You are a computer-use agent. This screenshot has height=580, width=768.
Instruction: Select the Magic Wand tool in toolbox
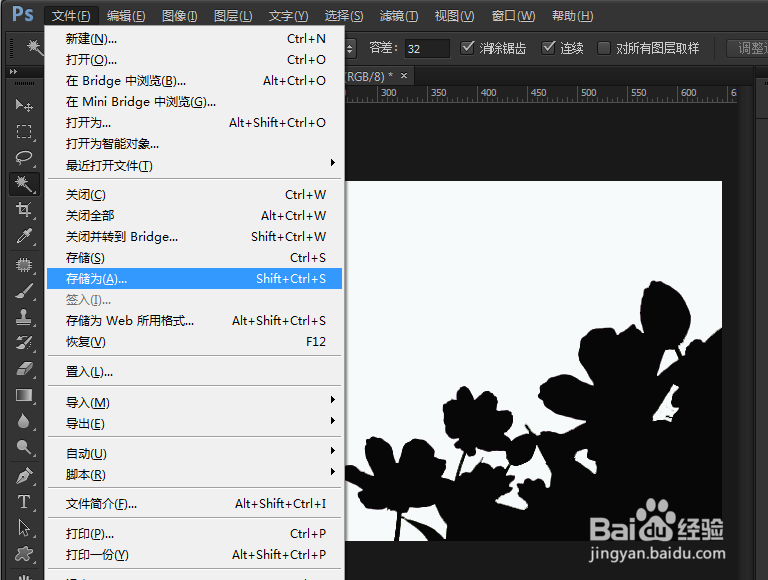24,184
